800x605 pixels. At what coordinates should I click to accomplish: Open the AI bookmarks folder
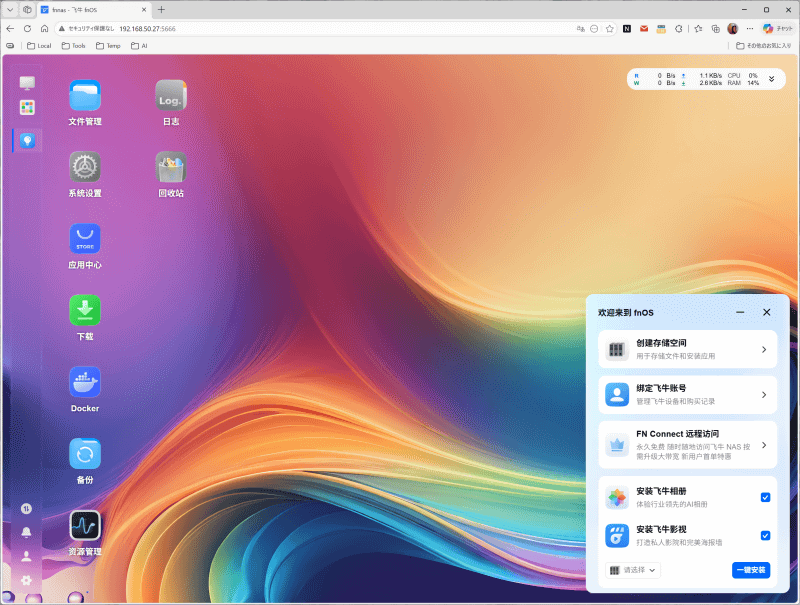click(139, 46)
